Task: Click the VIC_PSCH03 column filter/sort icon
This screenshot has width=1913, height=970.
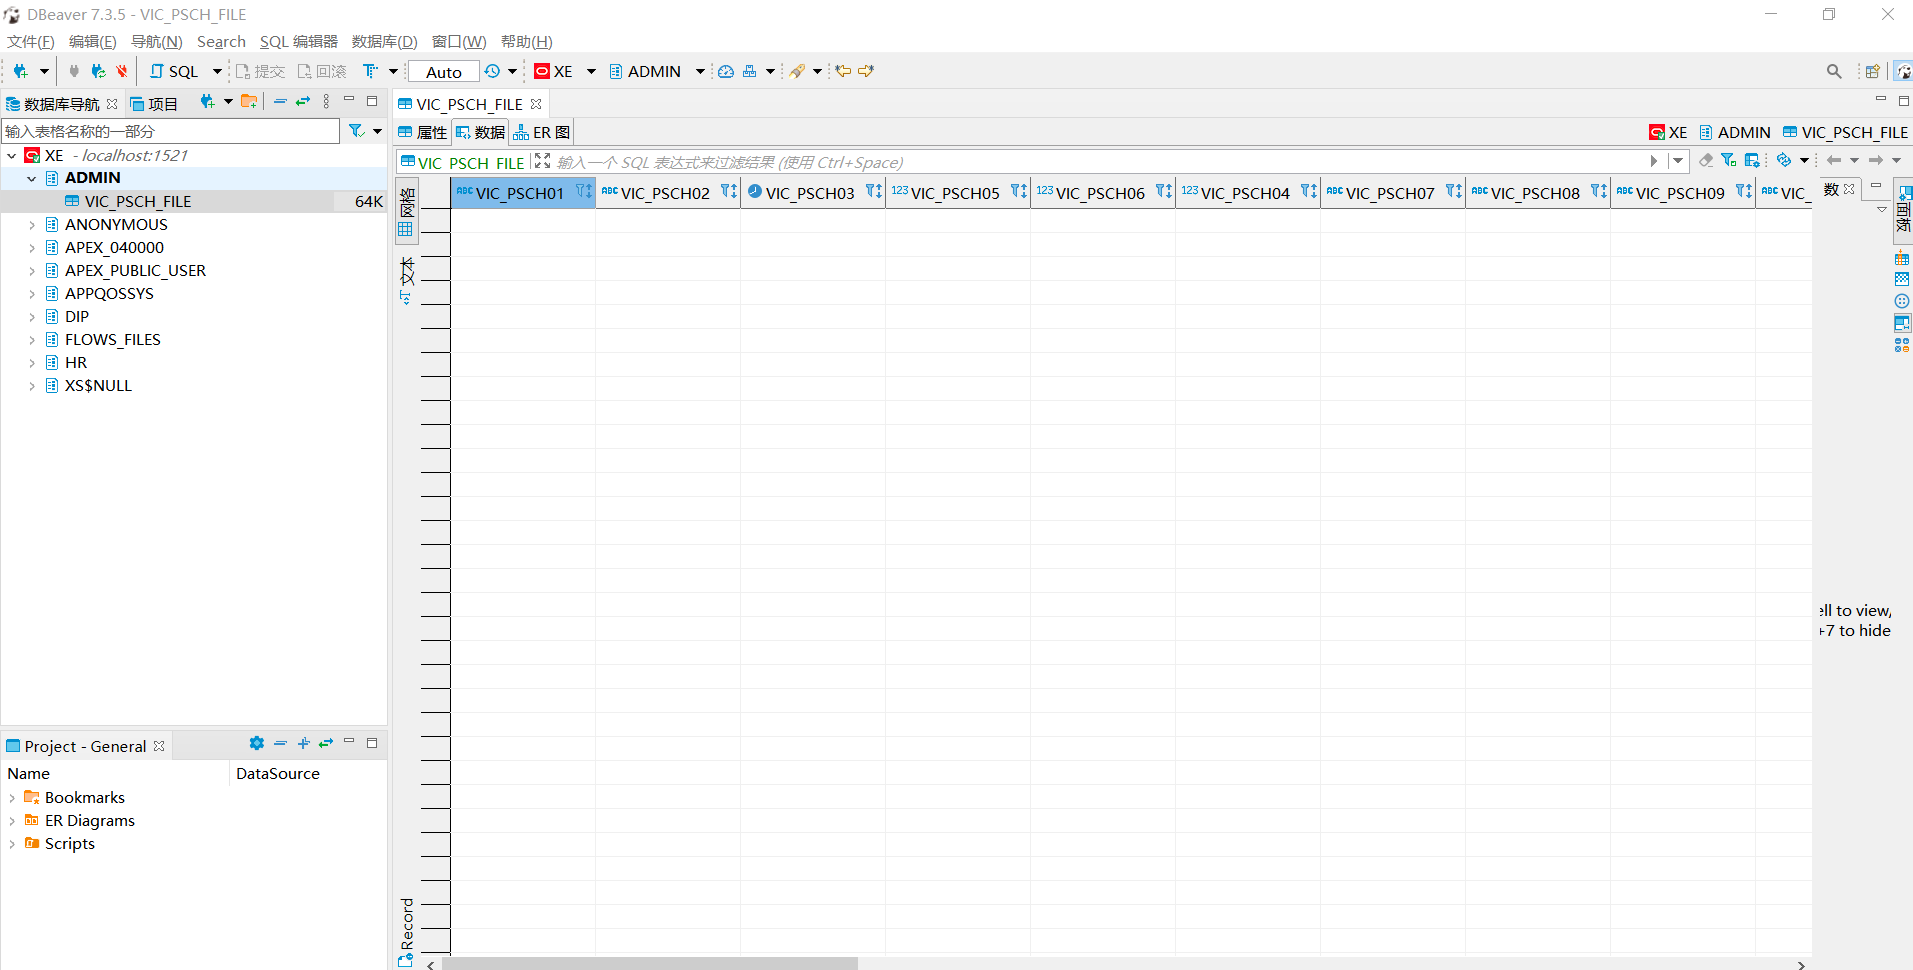Action: pyautogui.click(x=874, y=191)
